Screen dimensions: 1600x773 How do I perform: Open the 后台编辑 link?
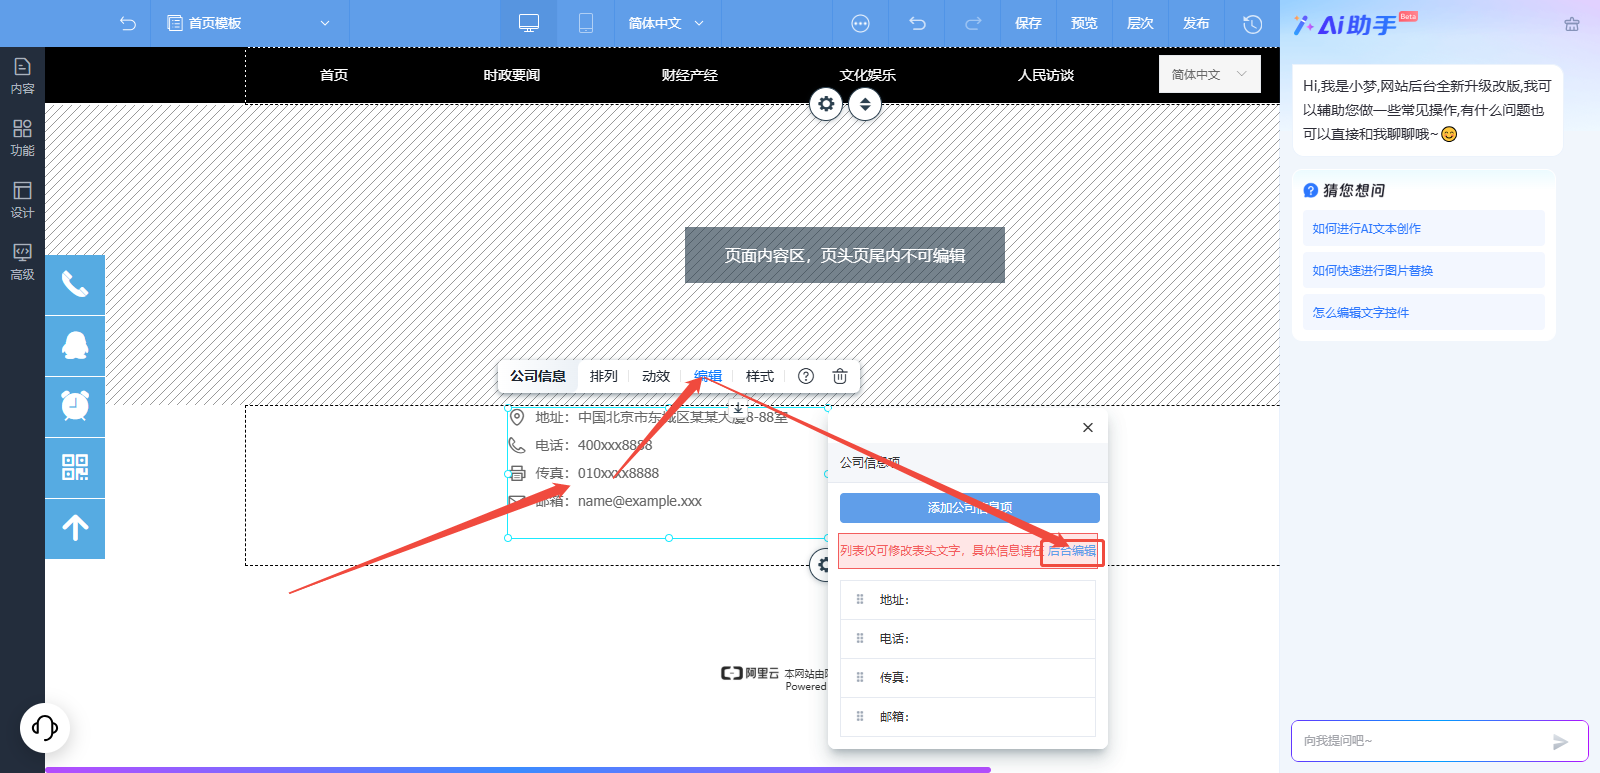click(x=1072, y=551)
